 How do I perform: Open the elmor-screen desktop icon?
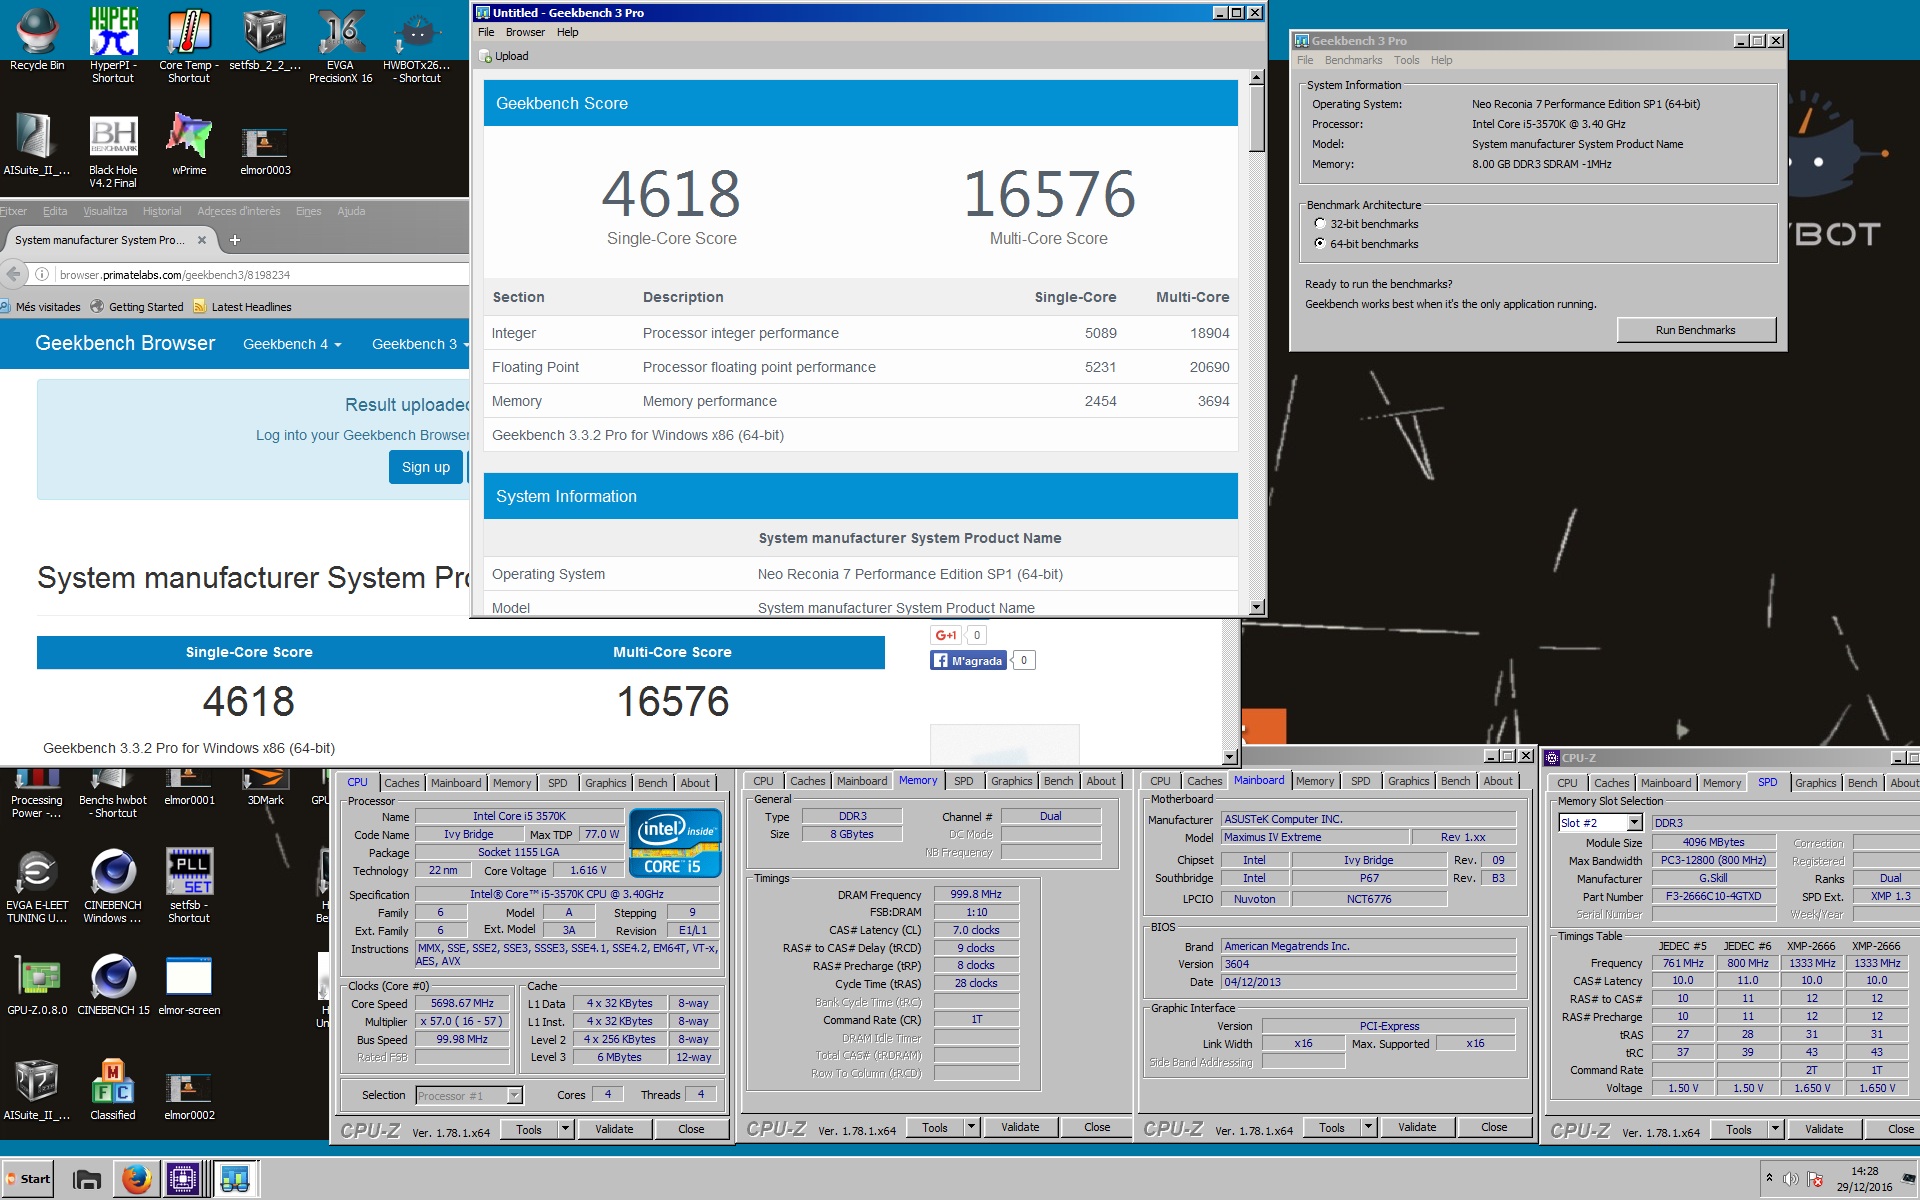(x=189, y=985)
